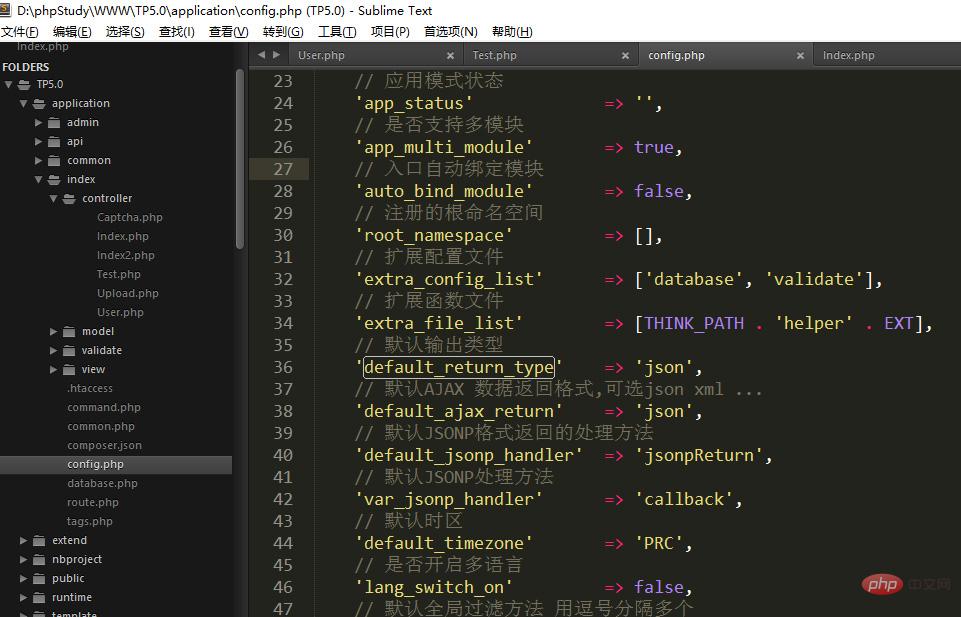
Task: Open composer.json in the sidebar
Action: pos(104,445)
